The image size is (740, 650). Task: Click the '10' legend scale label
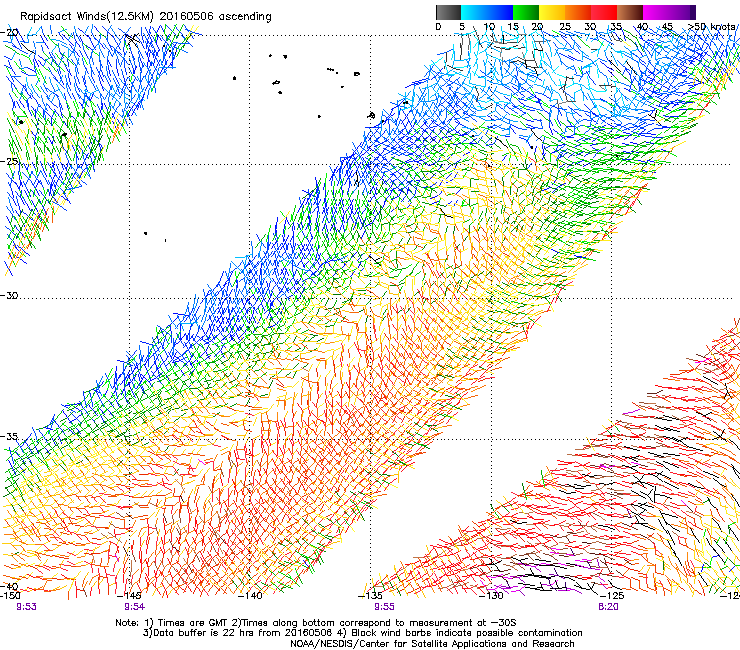[489, 27]
